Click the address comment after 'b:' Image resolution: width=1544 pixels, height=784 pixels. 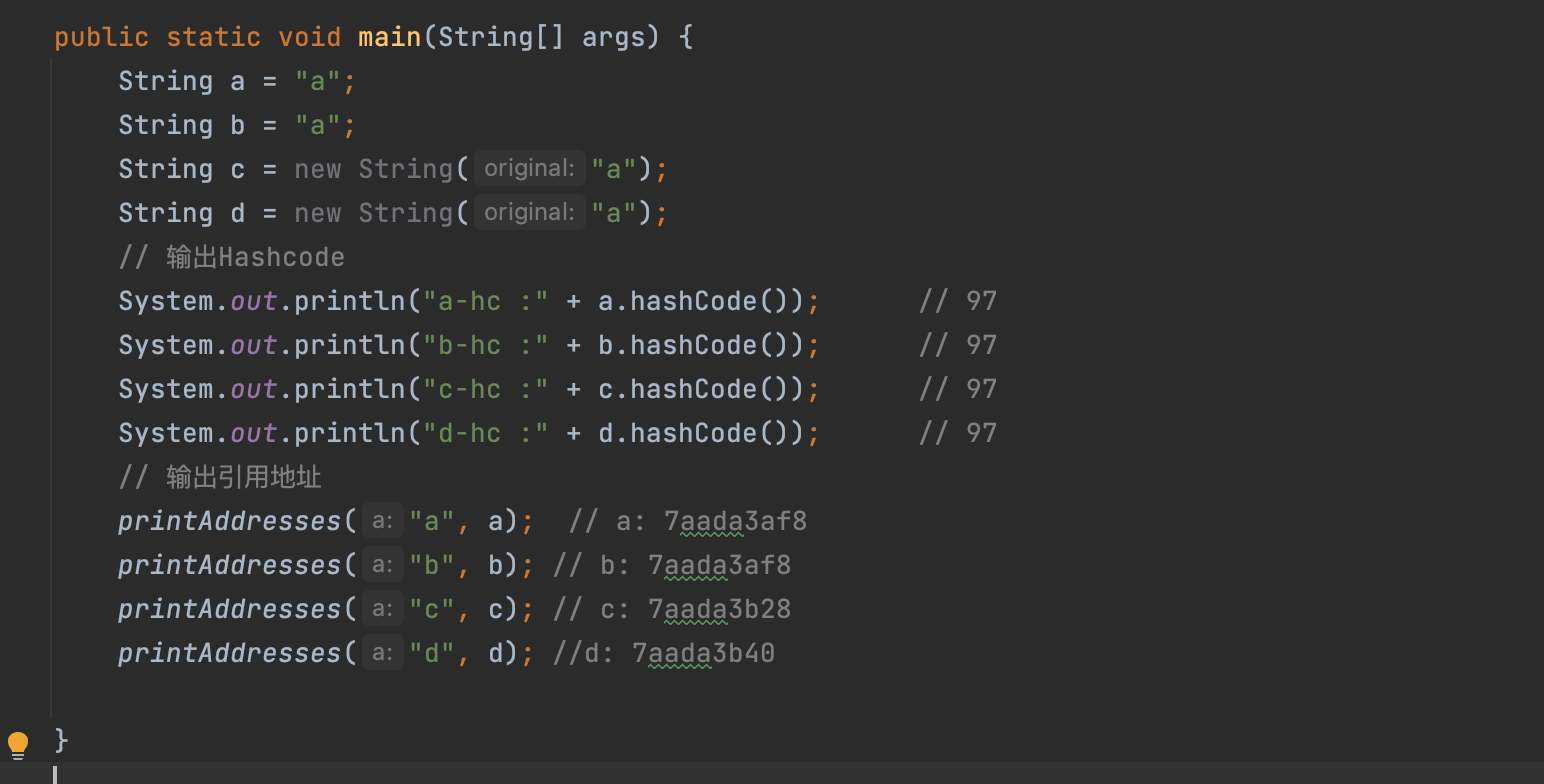point(719,565)
